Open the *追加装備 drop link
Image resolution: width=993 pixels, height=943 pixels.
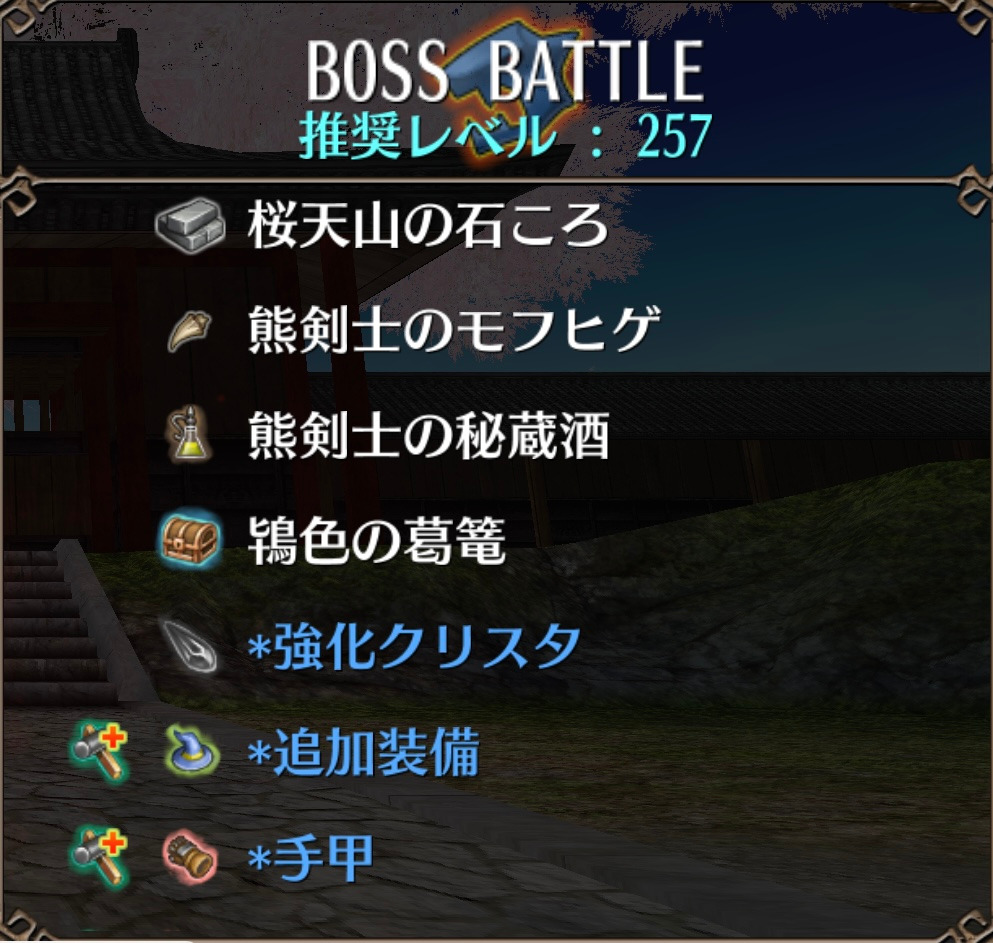(364, 752)
